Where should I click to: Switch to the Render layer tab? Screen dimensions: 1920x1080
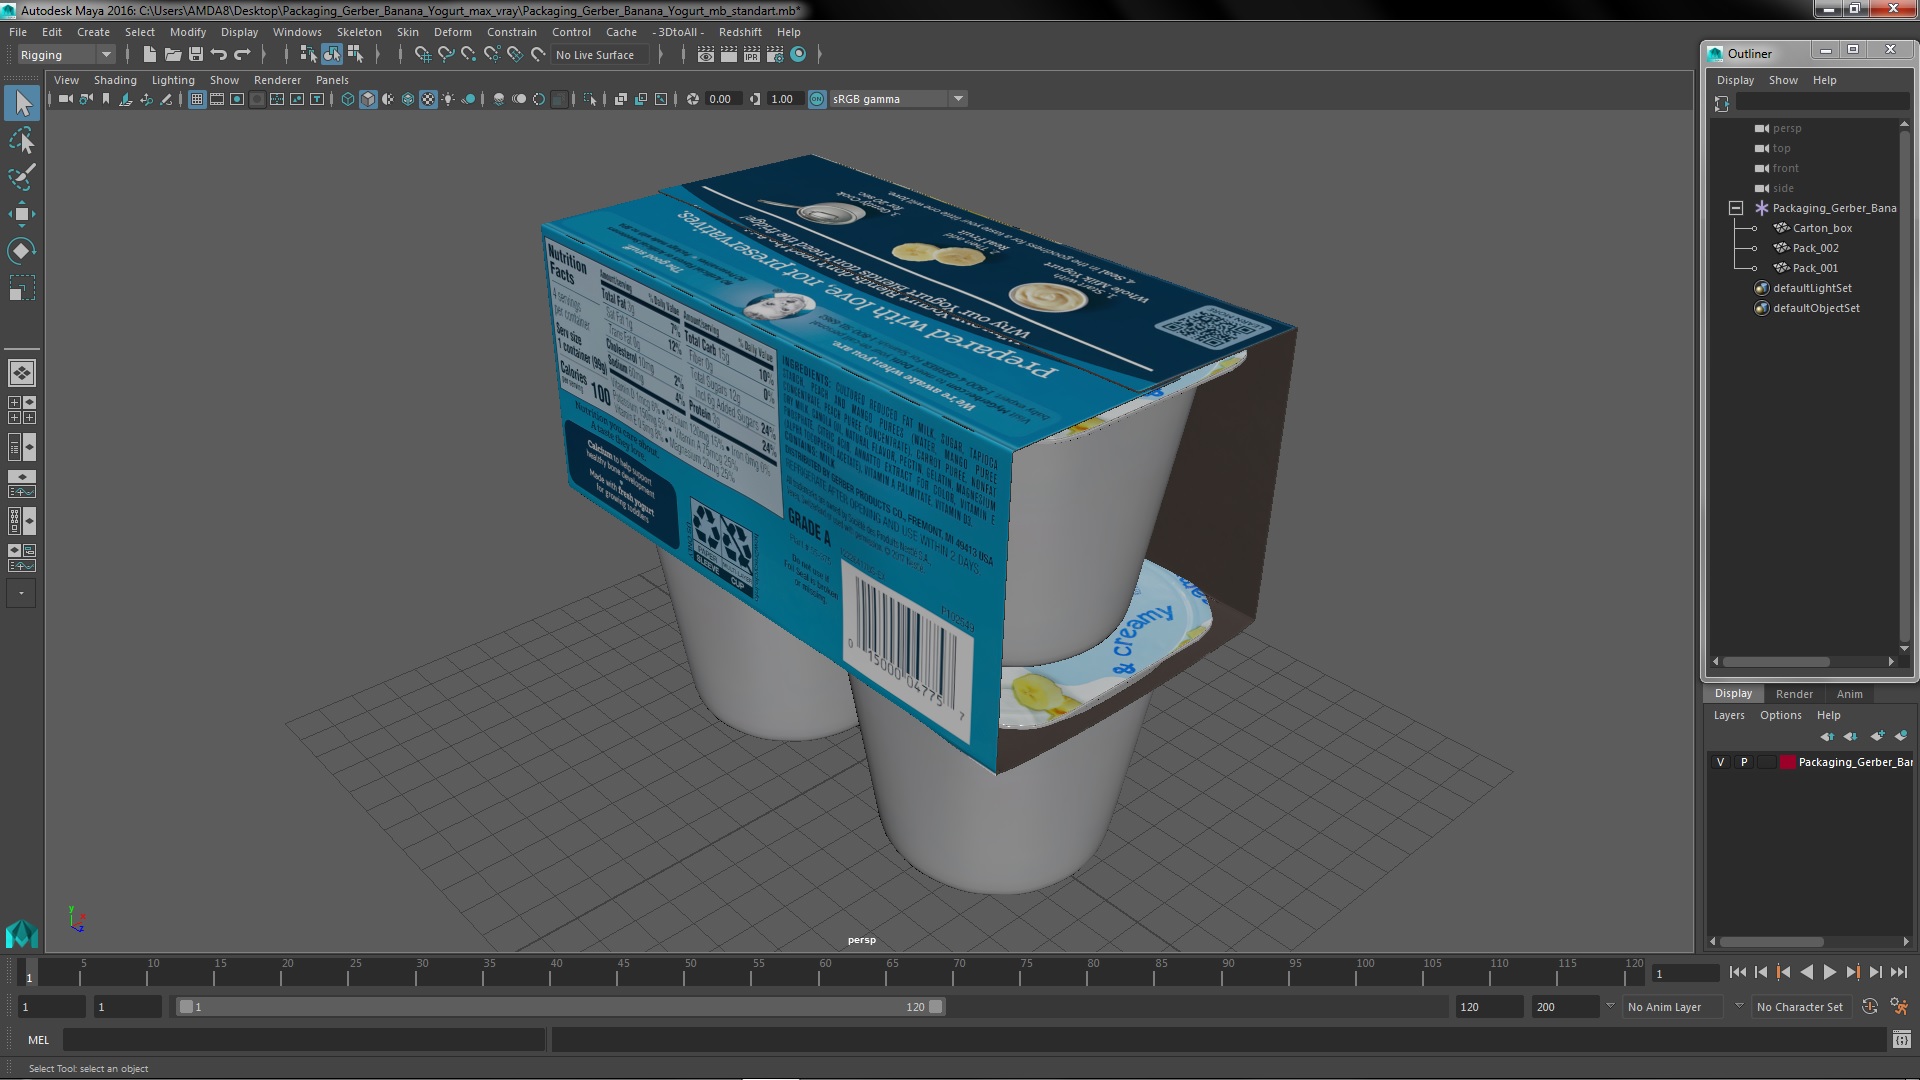coord(1794,694)
